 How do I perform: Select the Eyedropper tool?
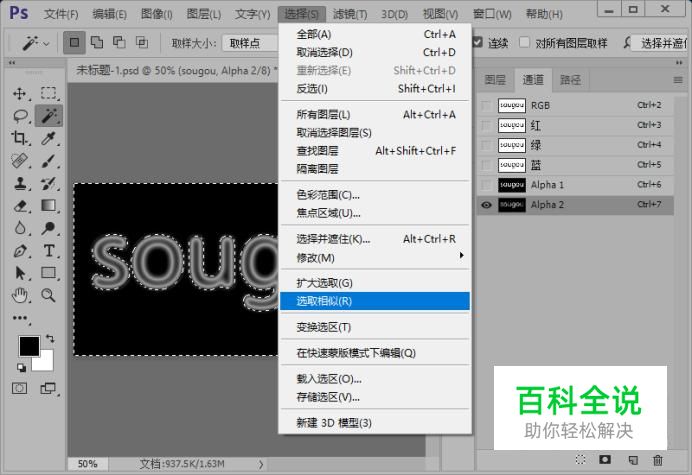tap(48, 138)
